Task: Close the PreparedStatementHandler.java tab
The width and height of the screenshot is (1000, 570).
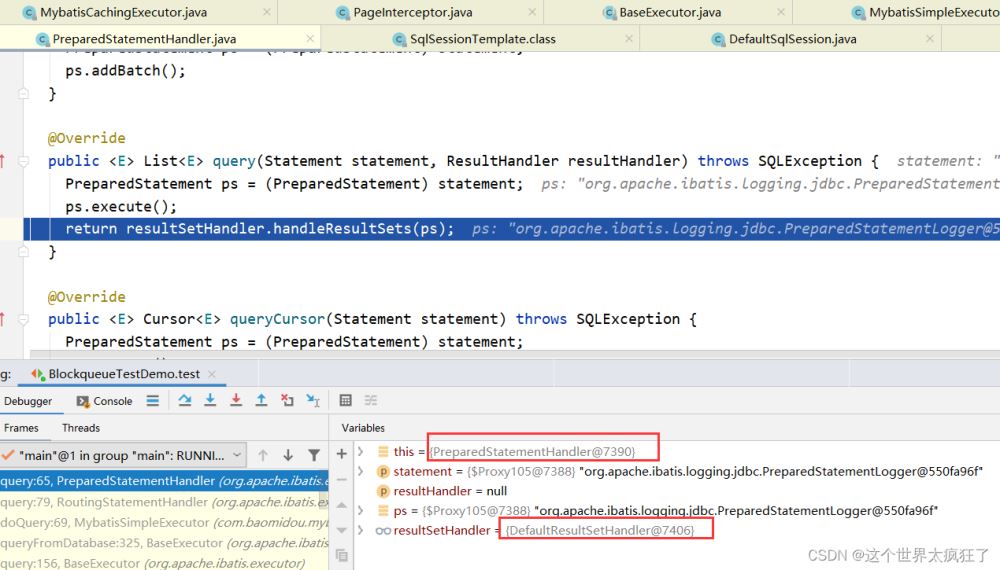Action: [310, 39]
